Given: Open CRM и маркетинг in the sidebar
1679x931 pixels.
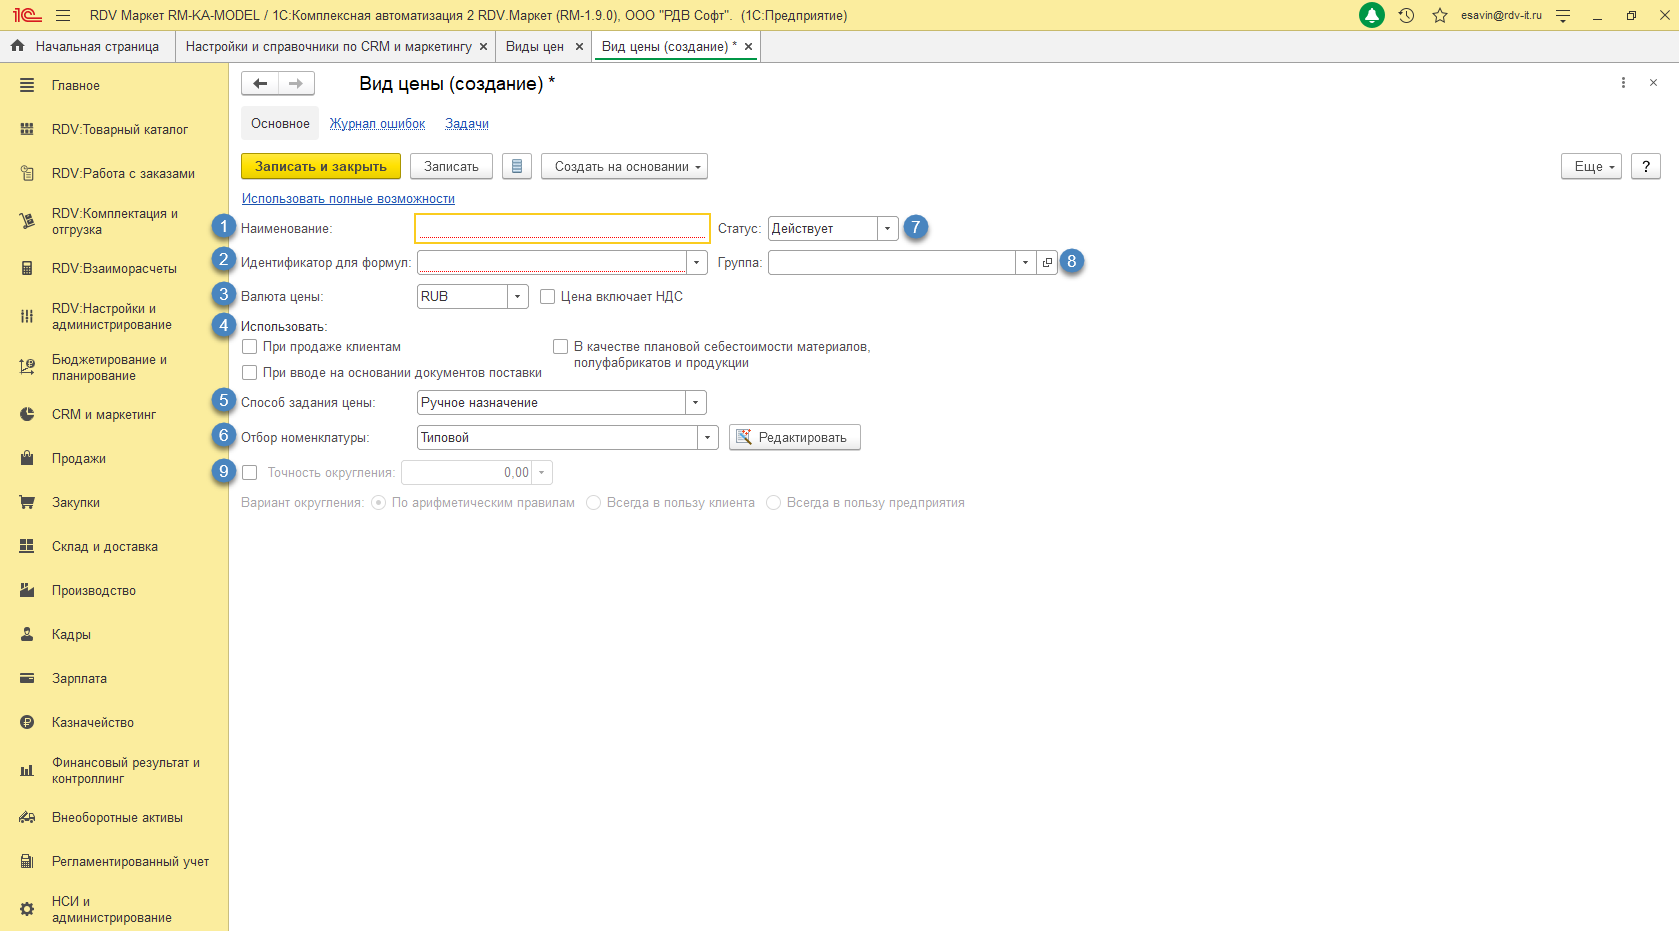Looking at the screenshot, I should coord(104,415).
